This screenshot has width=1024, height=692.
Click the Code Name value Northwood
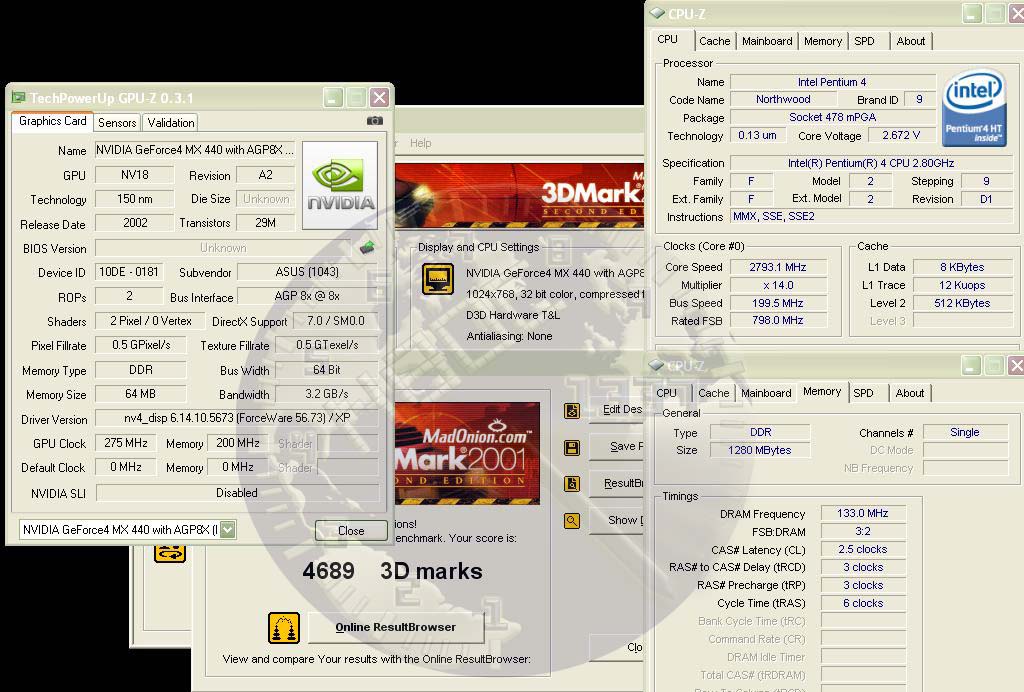click(x=783, y=99)
